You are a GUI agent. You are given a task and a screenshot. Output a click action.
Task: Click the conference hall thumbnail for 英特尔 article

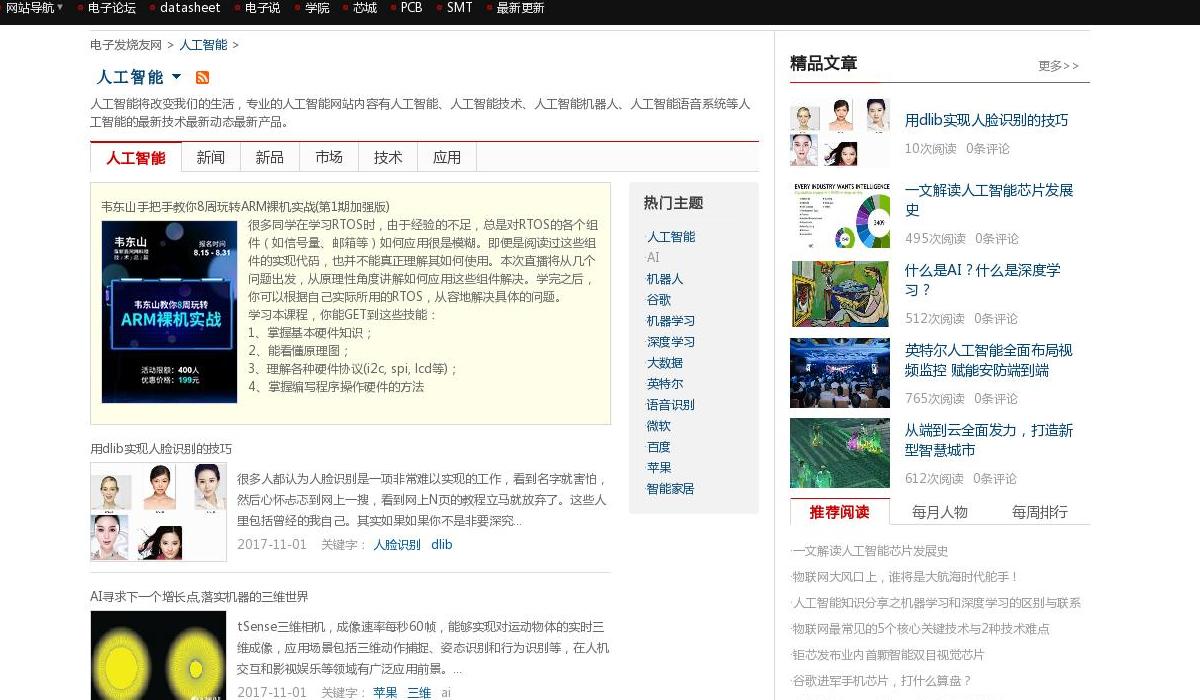tap(840, 374)
